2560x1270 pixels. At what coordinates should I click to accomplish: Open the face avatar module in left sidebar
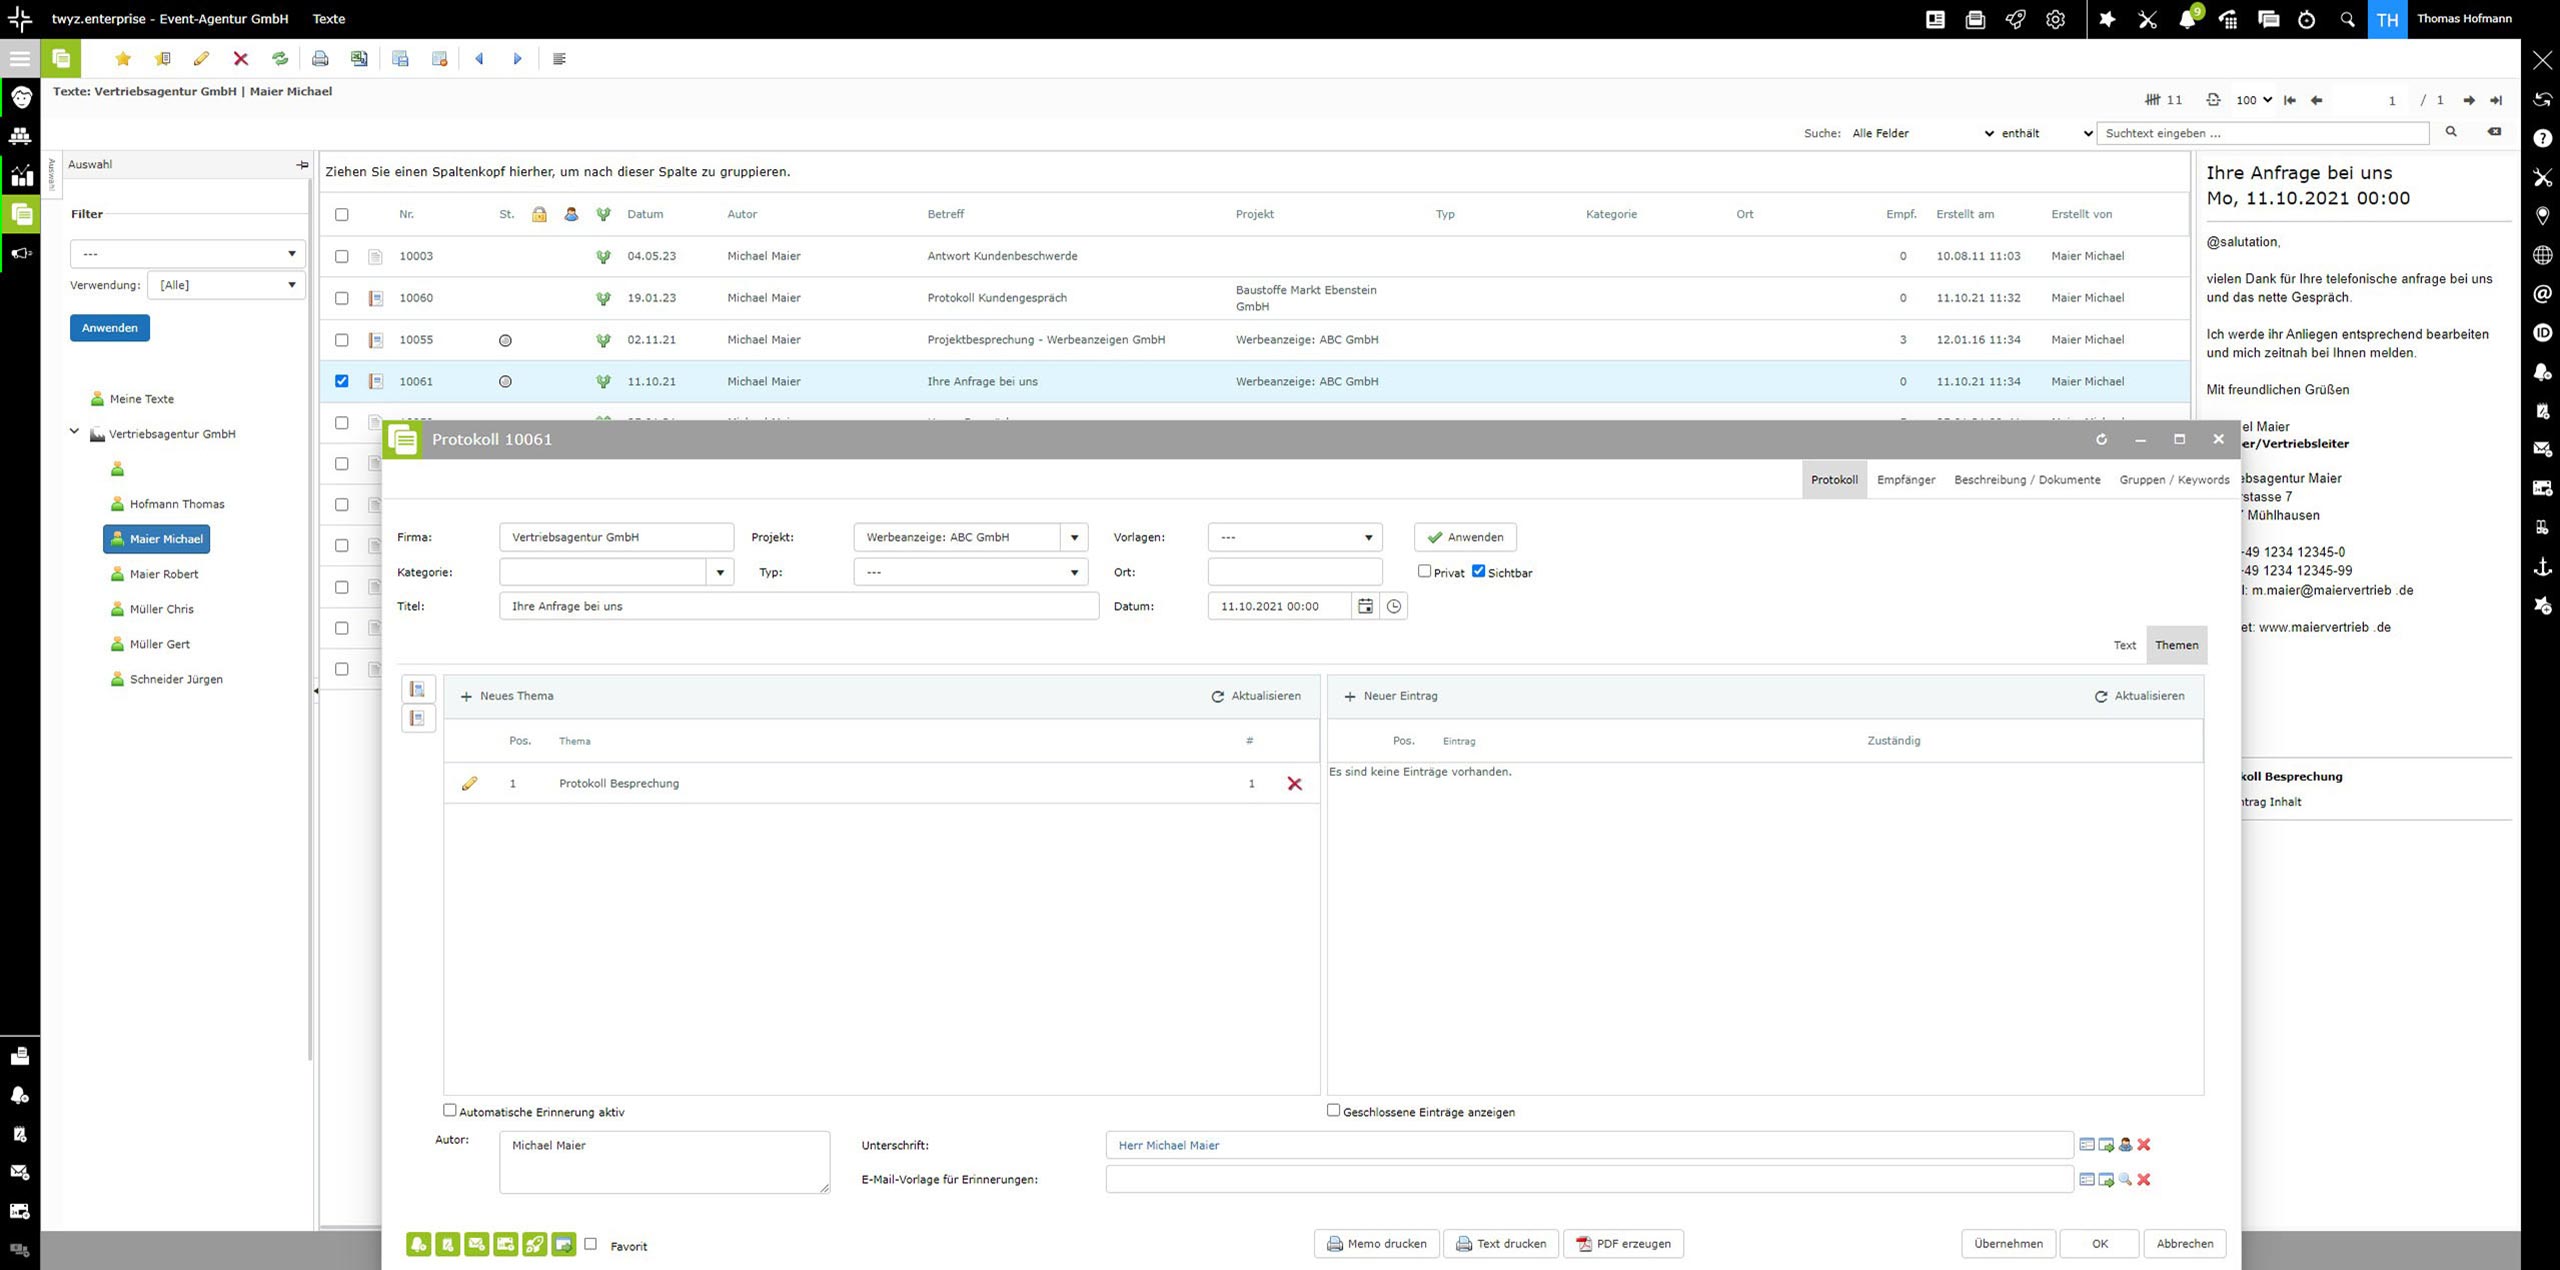(x=20, y=97)
